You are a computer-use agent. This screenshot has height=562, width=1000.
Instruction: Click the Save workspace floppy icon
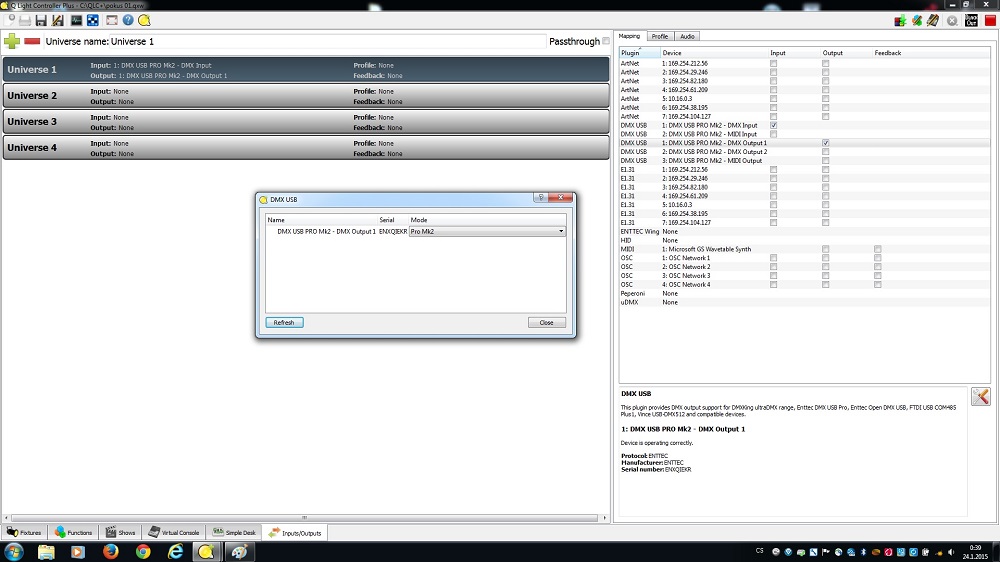[x=41, y=20]
